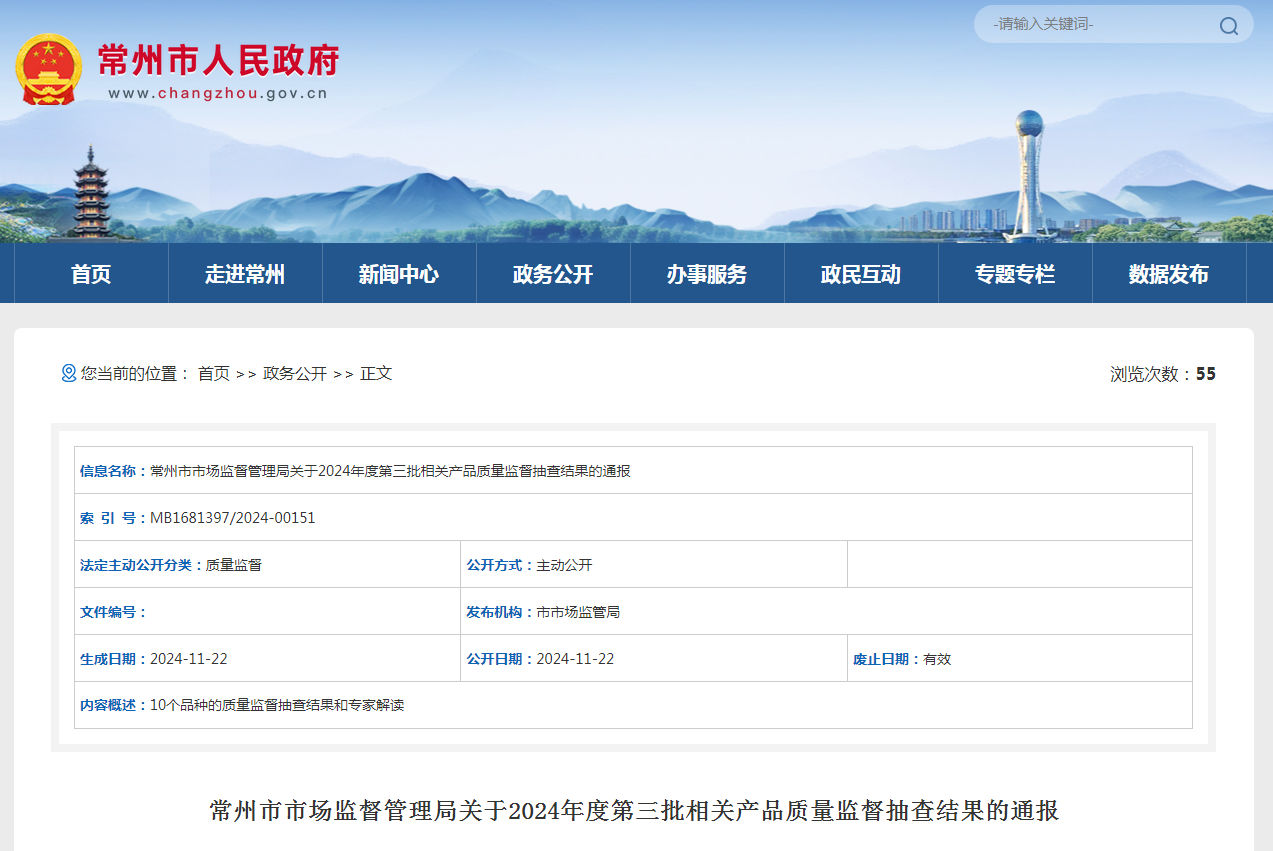
Task: Select the index number MB1681397/2024-00151
Action: pyautogui.click(x=233, y=518)
